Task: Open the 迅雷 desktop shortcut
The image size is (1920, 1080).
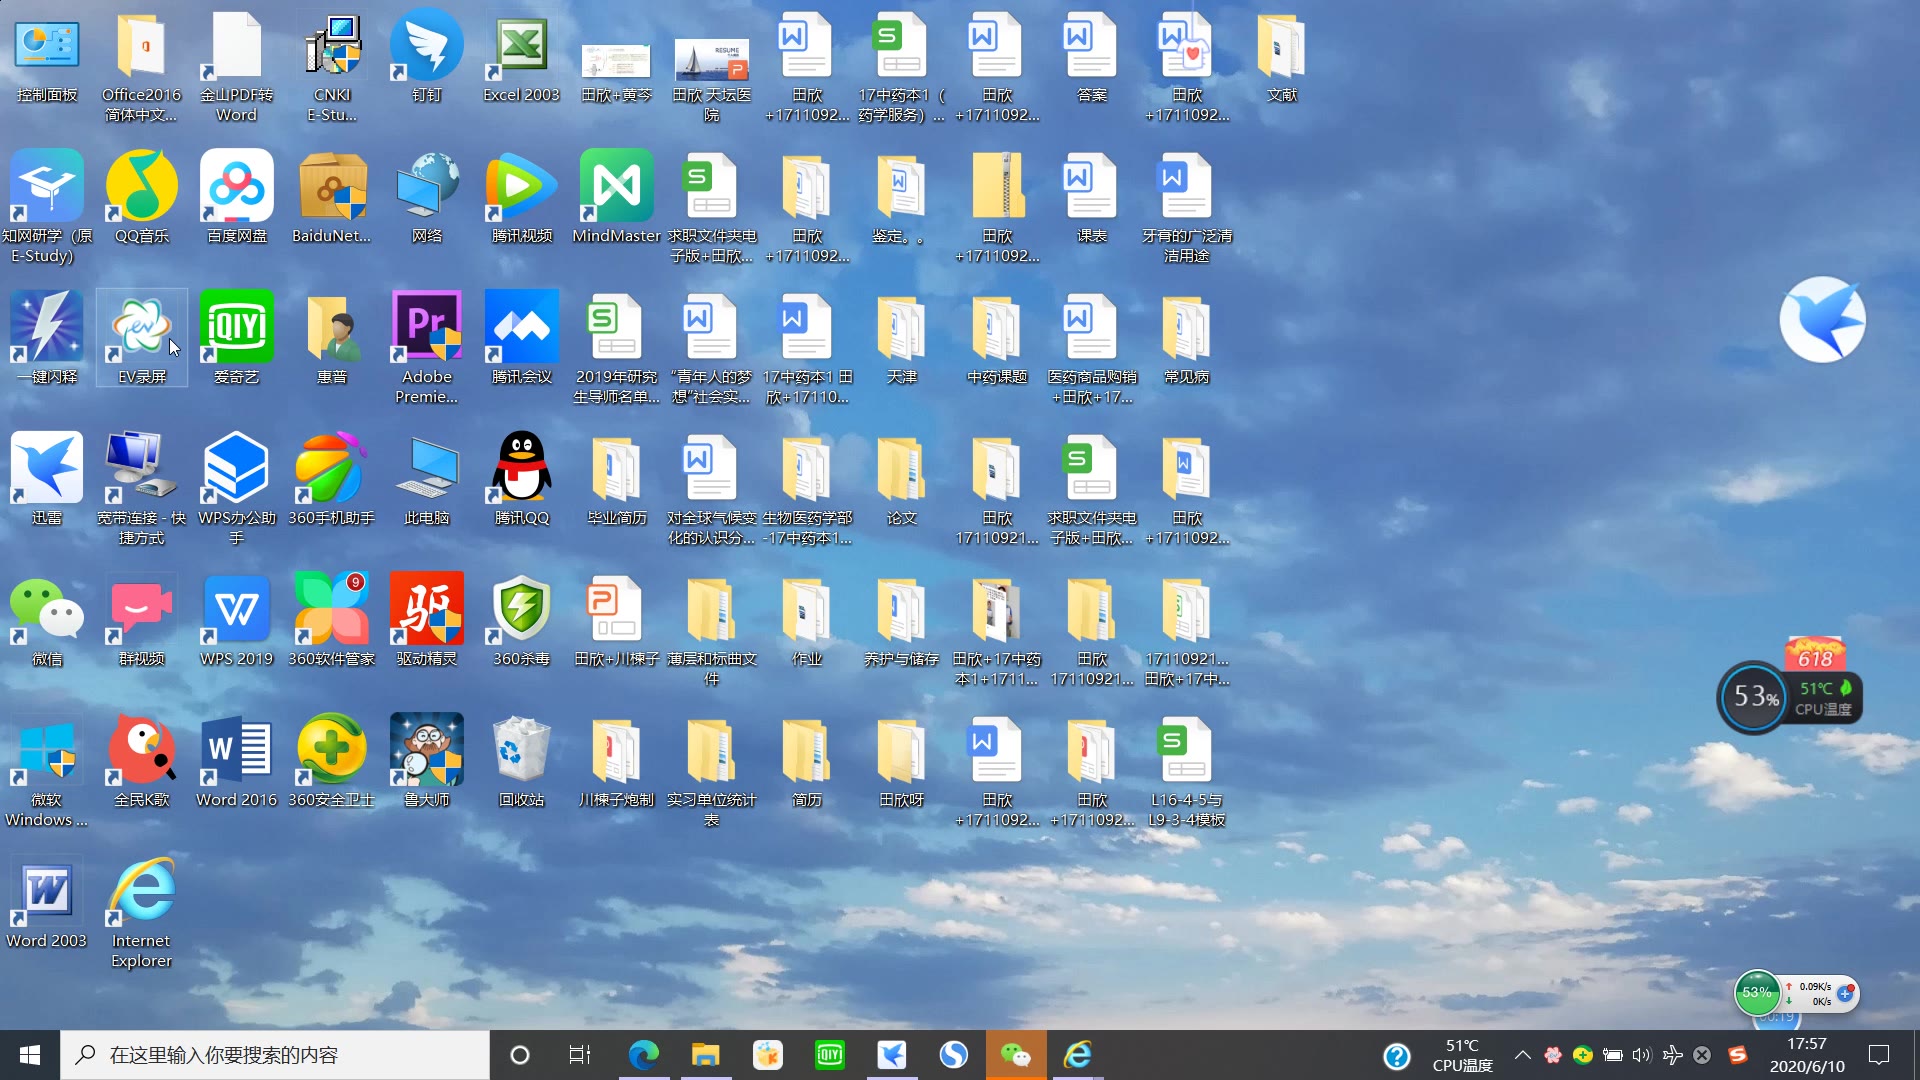Action: tap(47, 480)
